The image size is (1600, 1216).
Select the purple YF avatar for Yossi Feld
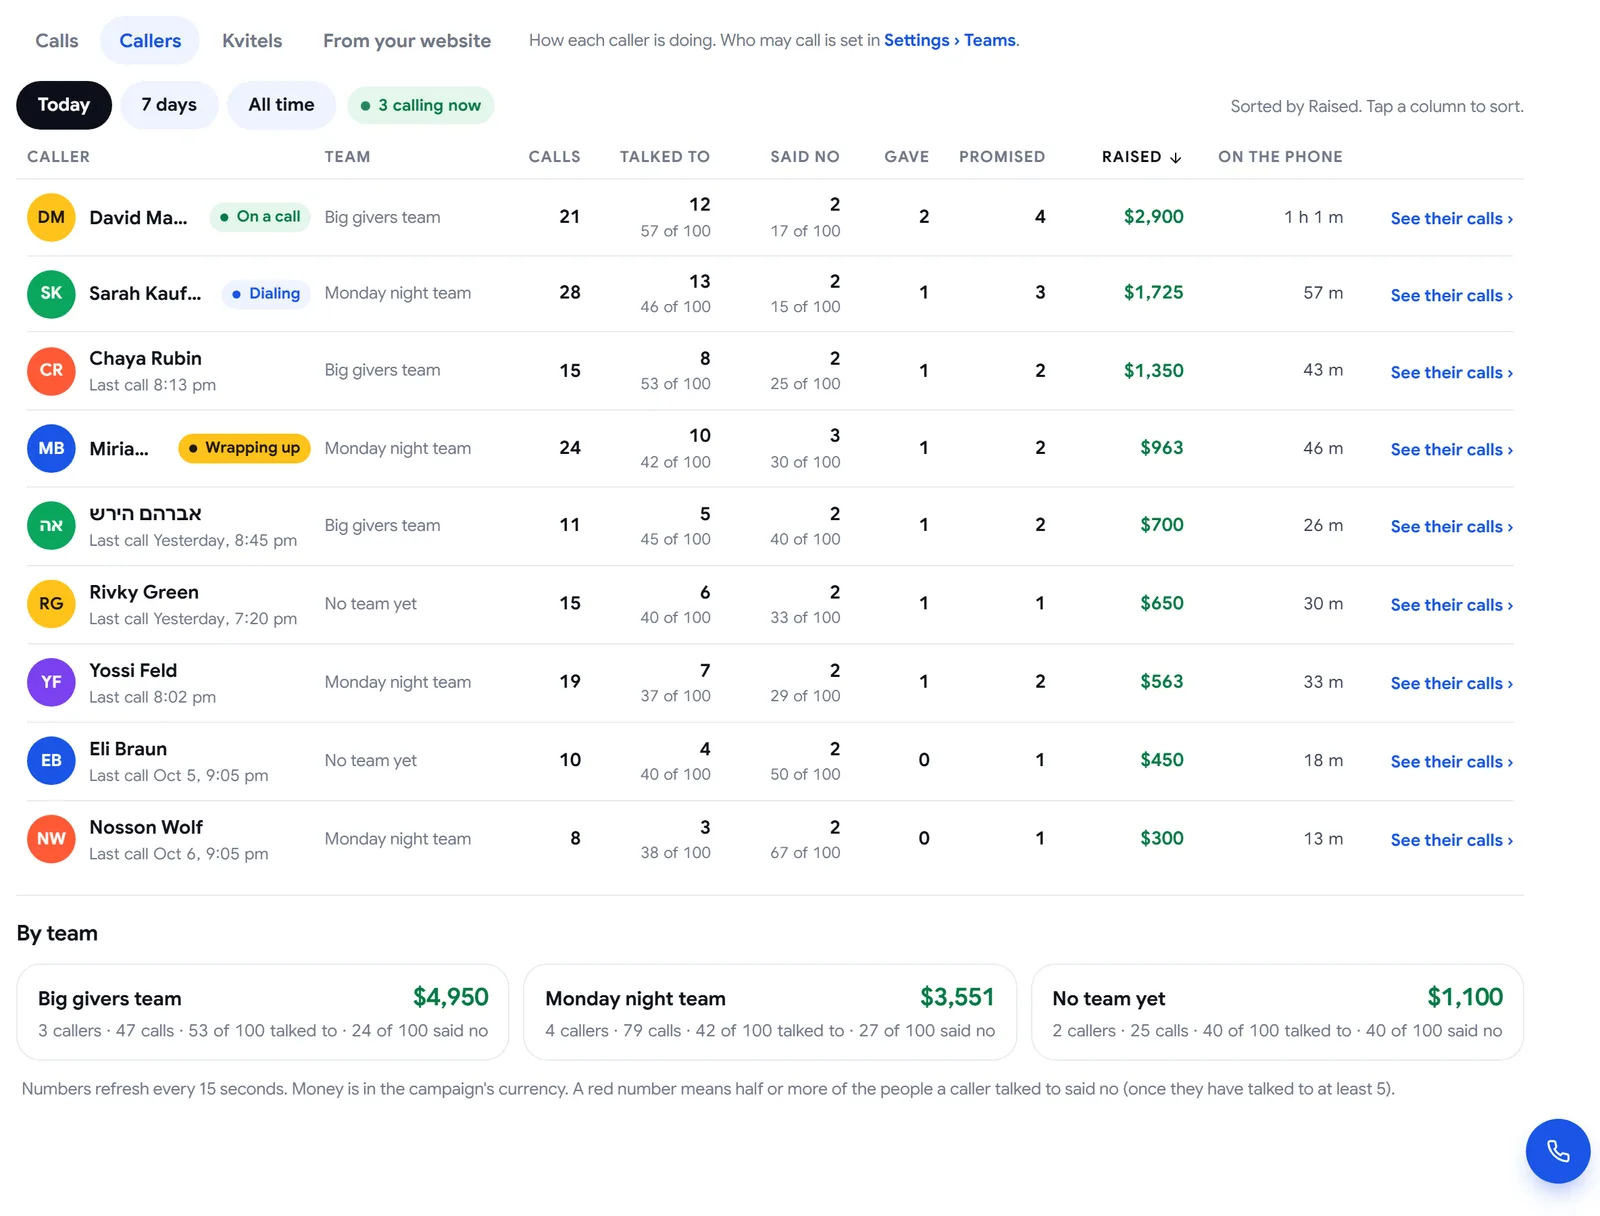tap(51, 682)
